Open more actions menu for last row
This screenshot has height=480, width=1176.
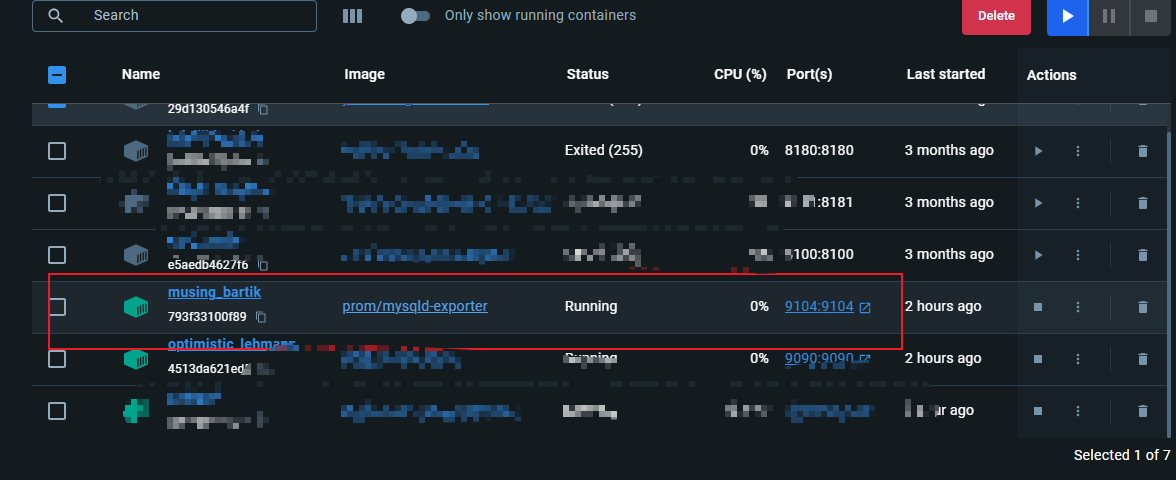coord(1078,411)
